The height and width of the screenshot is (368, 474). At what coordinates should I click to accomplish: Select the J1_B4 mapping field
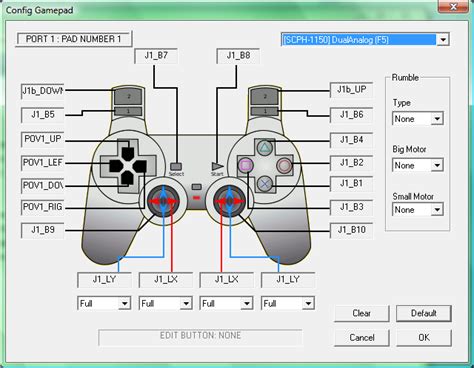pyautogui.click(x=351, y=140)
